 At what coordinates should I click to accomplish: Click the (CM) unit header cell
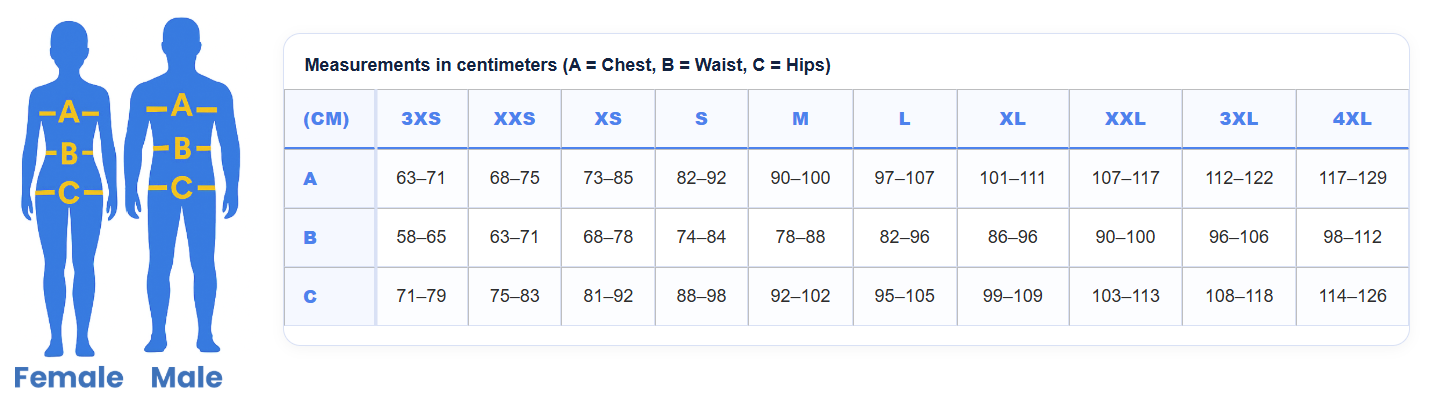tap(326, 119)
